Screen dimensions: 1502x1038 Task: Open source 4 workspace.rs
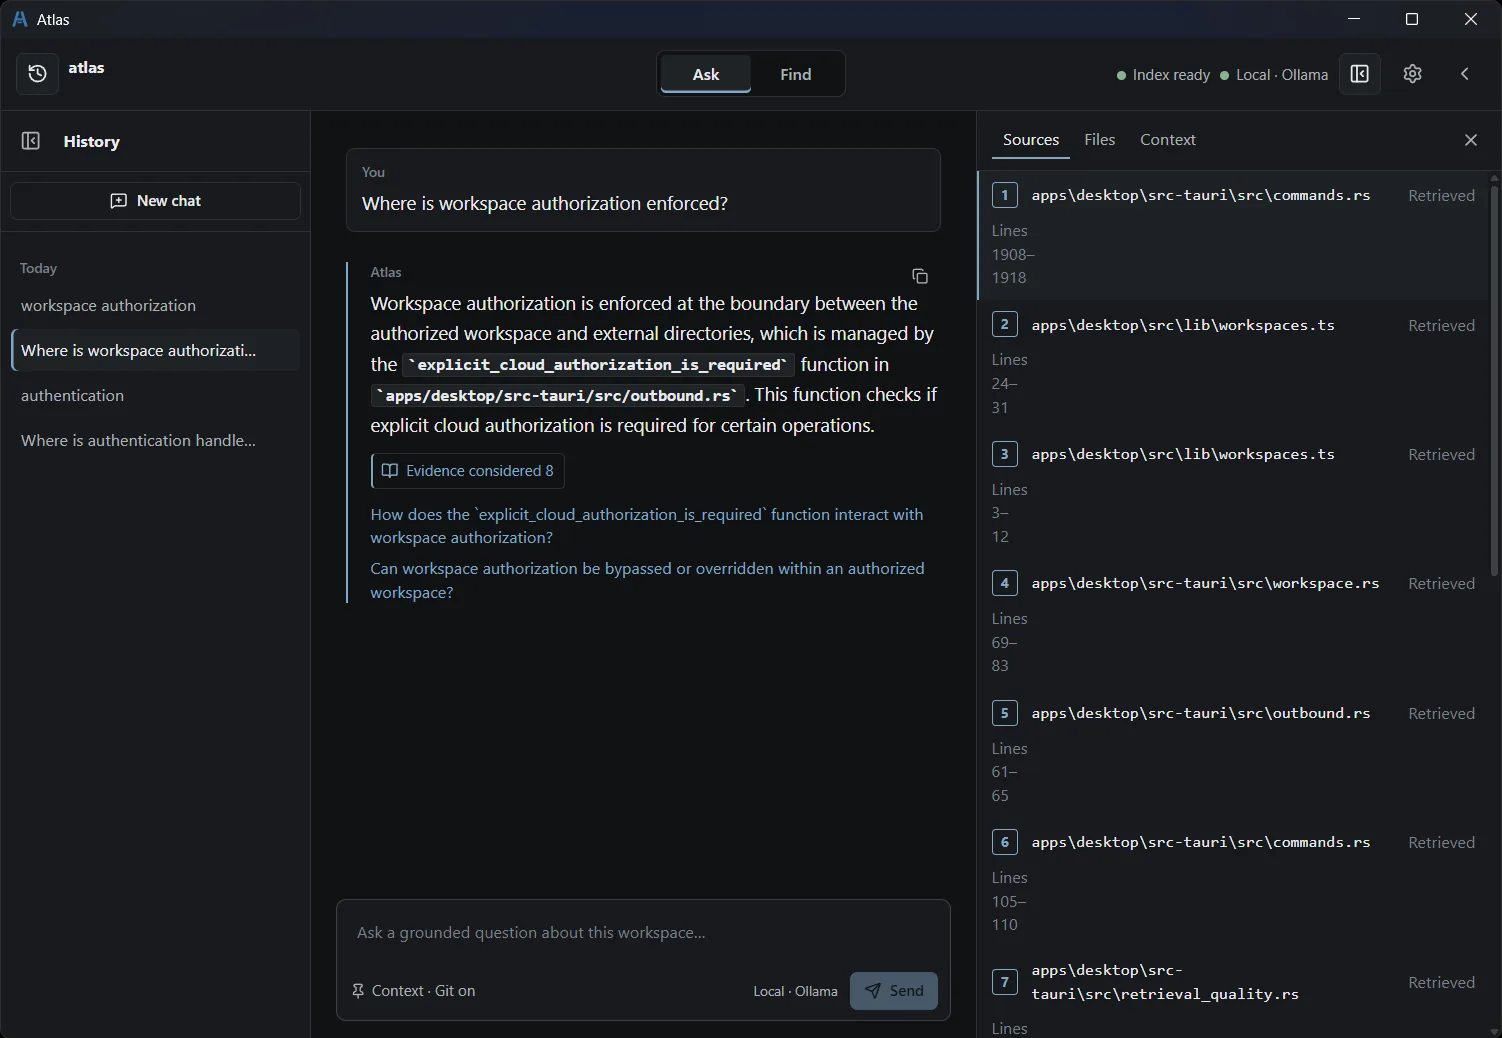coord(1233,623)
